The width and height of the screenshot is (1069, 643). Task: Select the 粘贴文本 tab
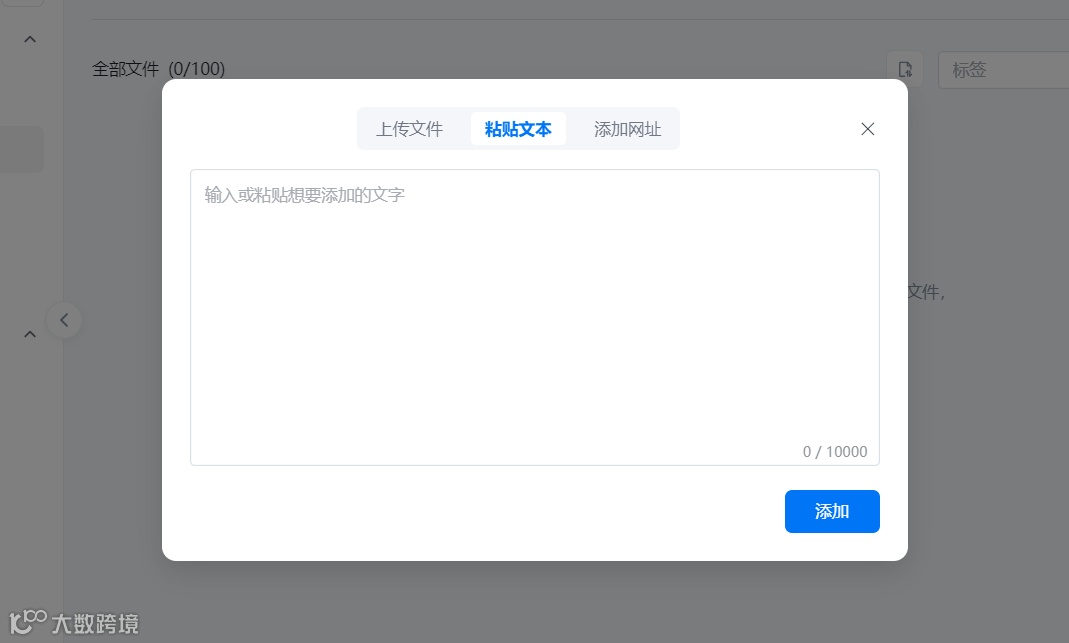coord(518,129)
